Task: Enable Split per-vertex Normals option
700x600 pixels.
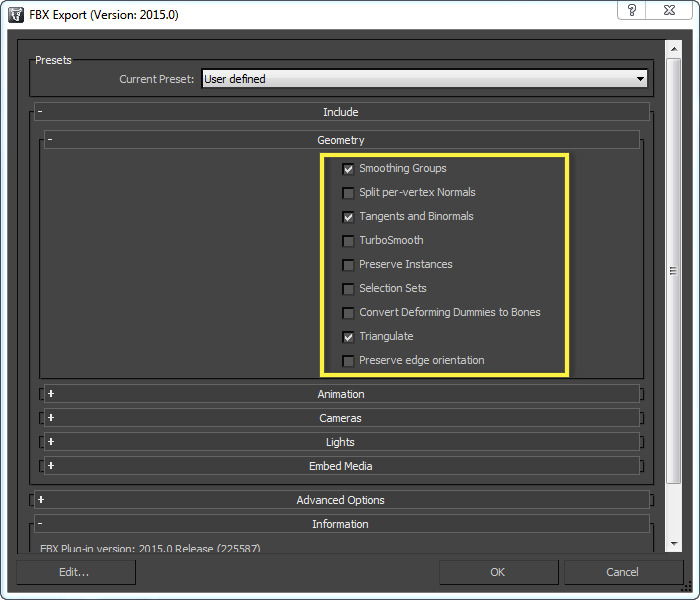Action: tap(348, 193)
